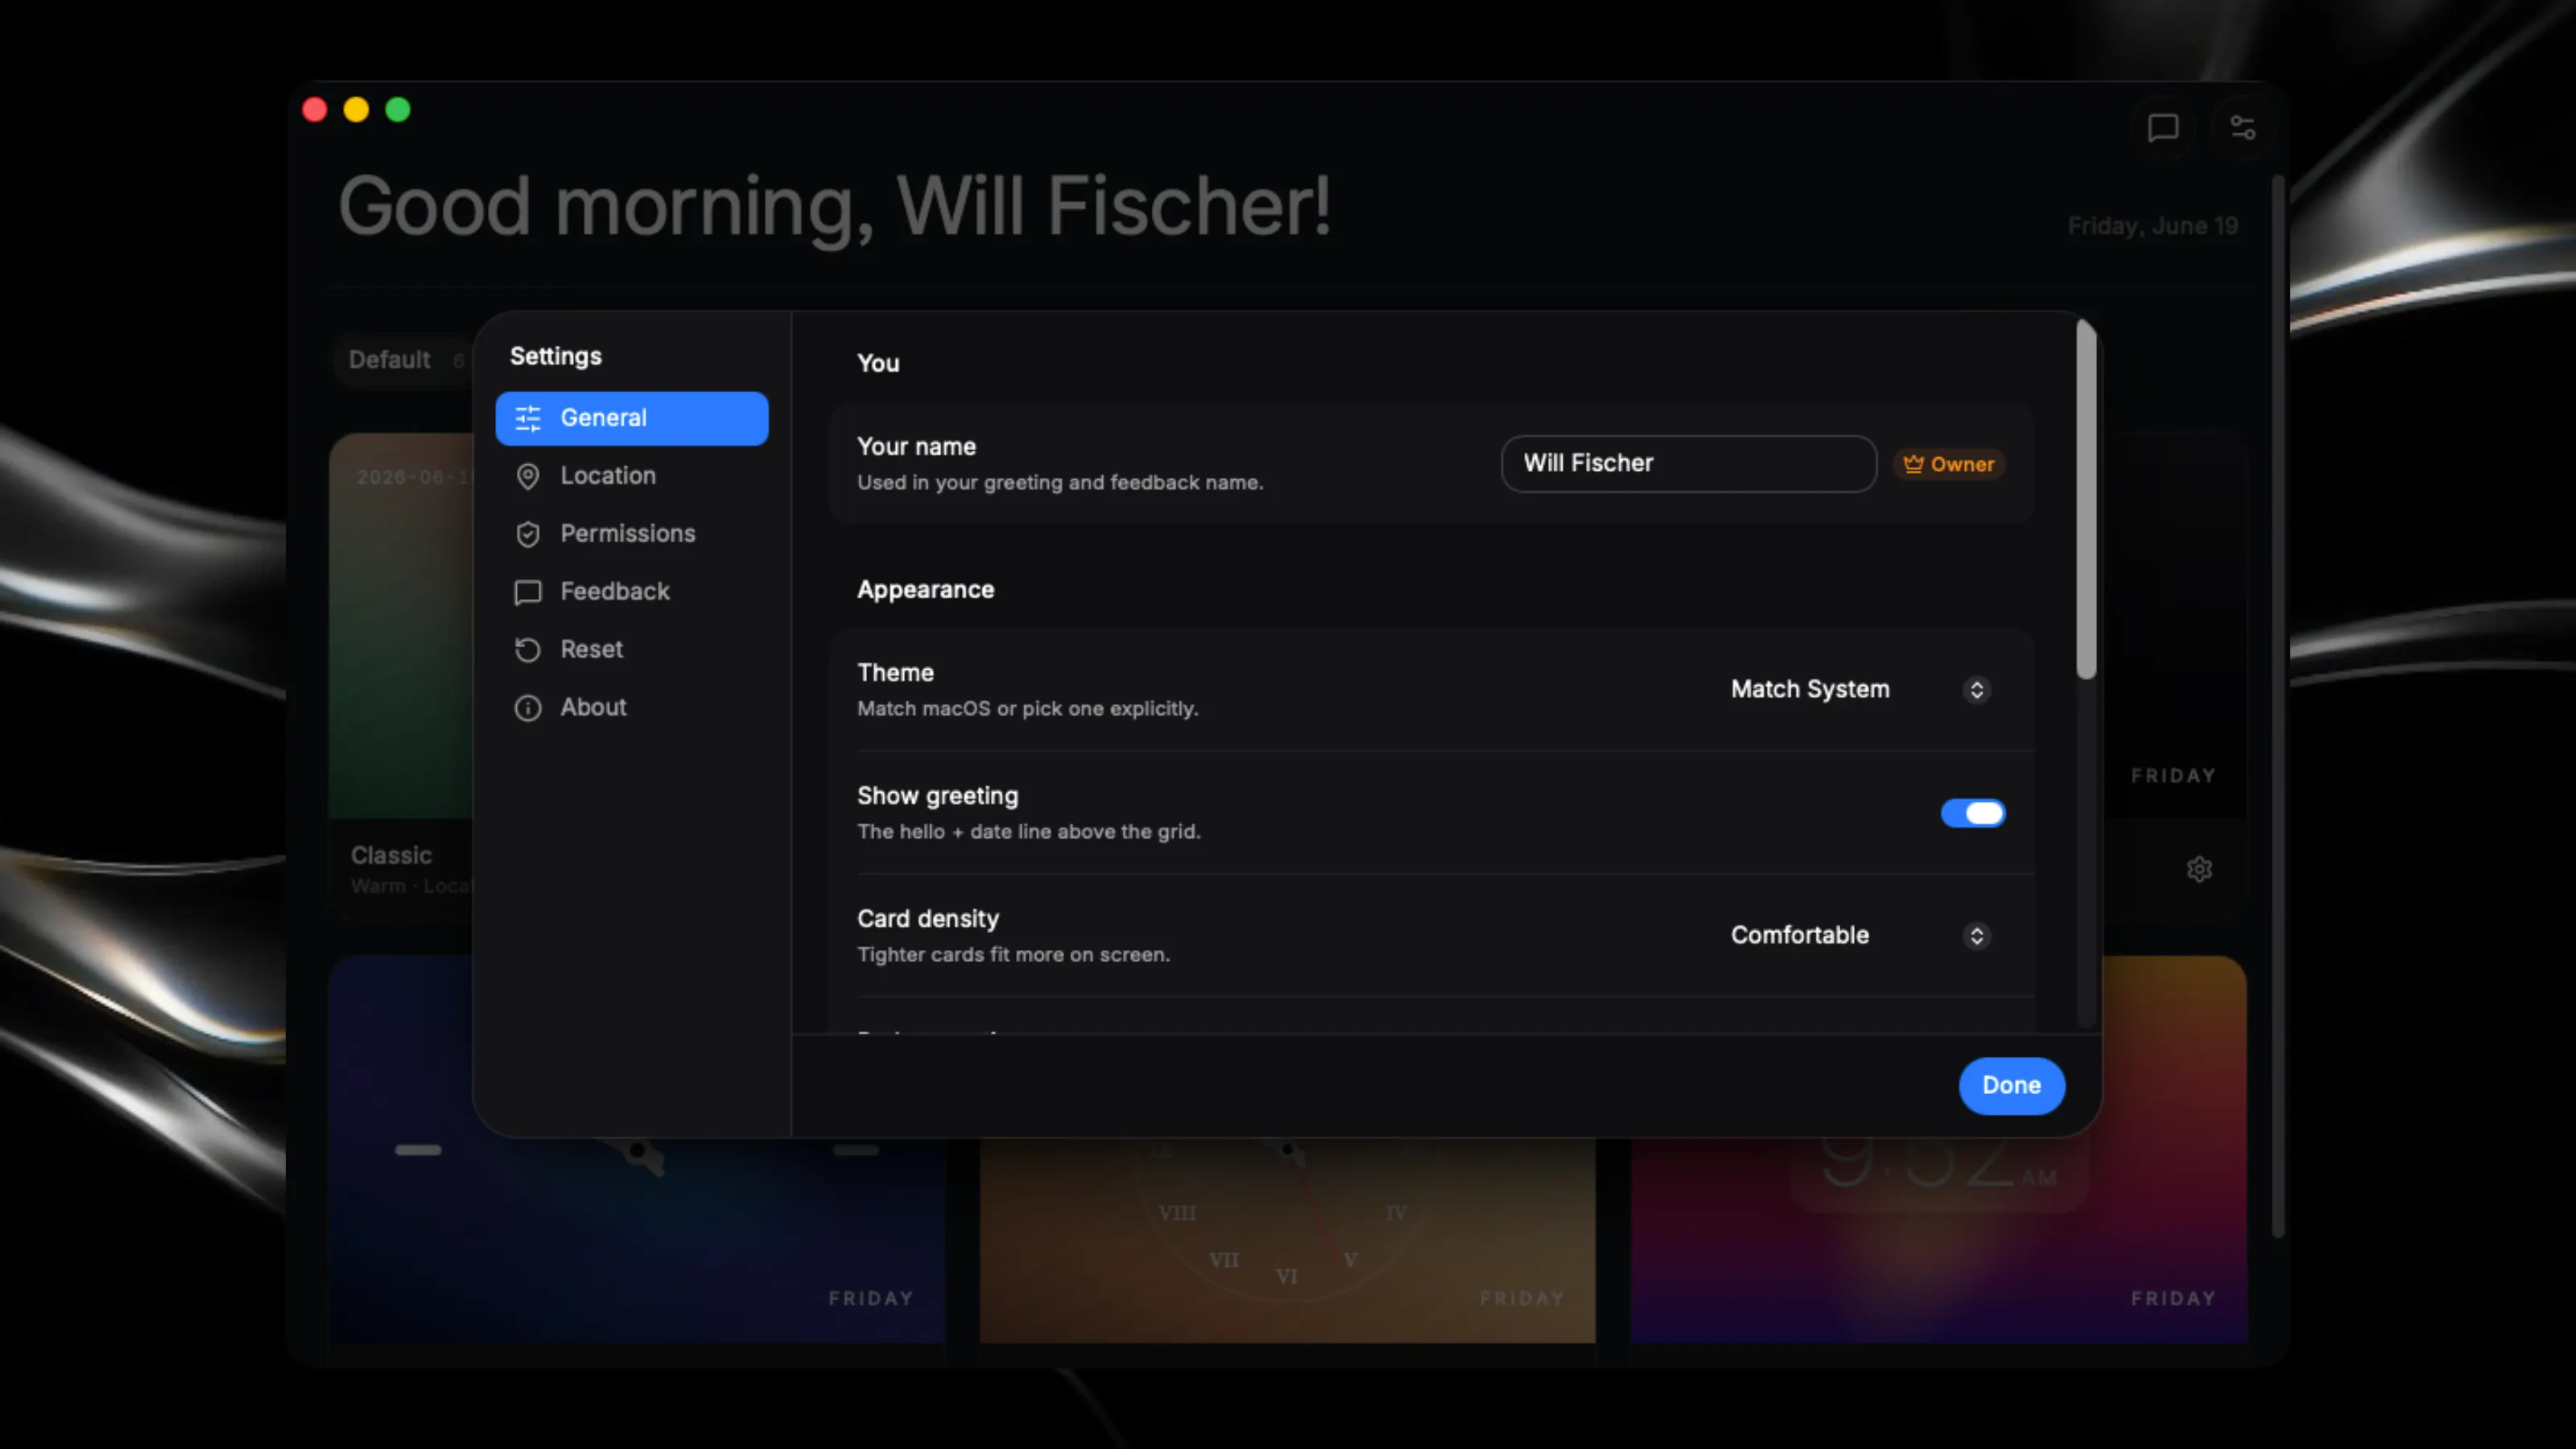The height and width of the screenshot is (1449, 2576).
Task: Click the Your name text field
Action: (1688, 464)
